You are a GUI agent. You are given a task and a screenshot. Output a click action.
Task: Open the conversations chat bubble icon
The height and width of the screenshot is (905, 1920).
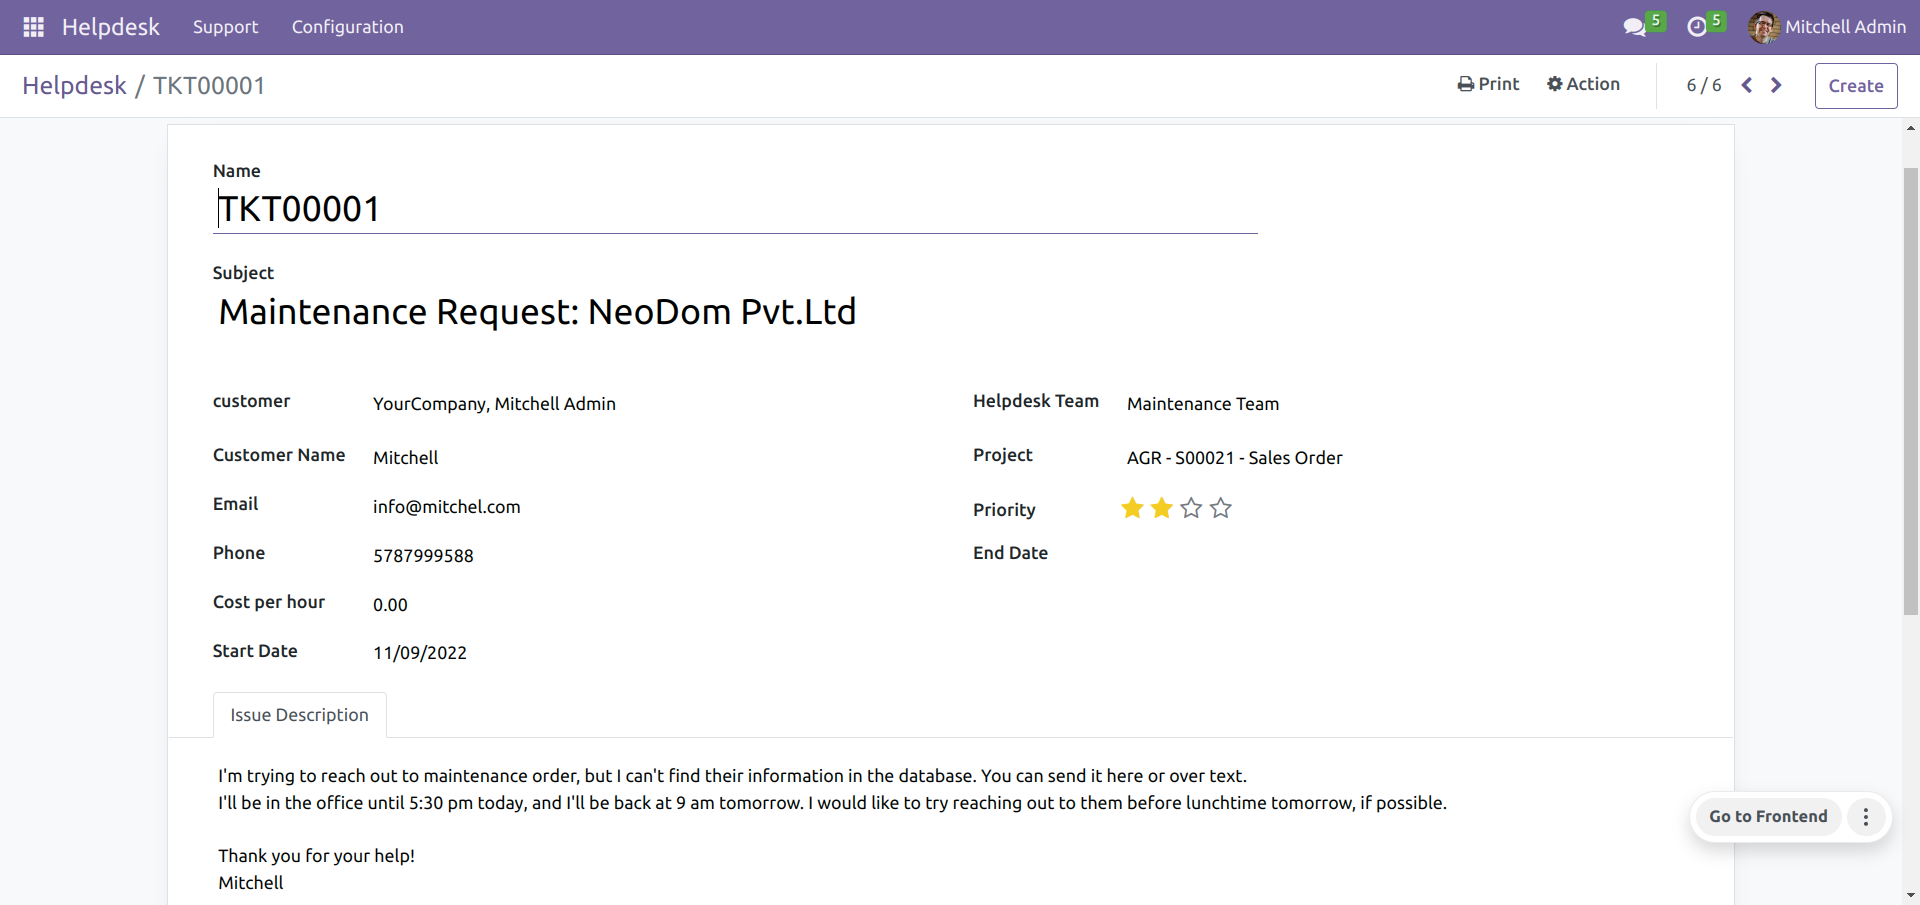pos(1634,27)
